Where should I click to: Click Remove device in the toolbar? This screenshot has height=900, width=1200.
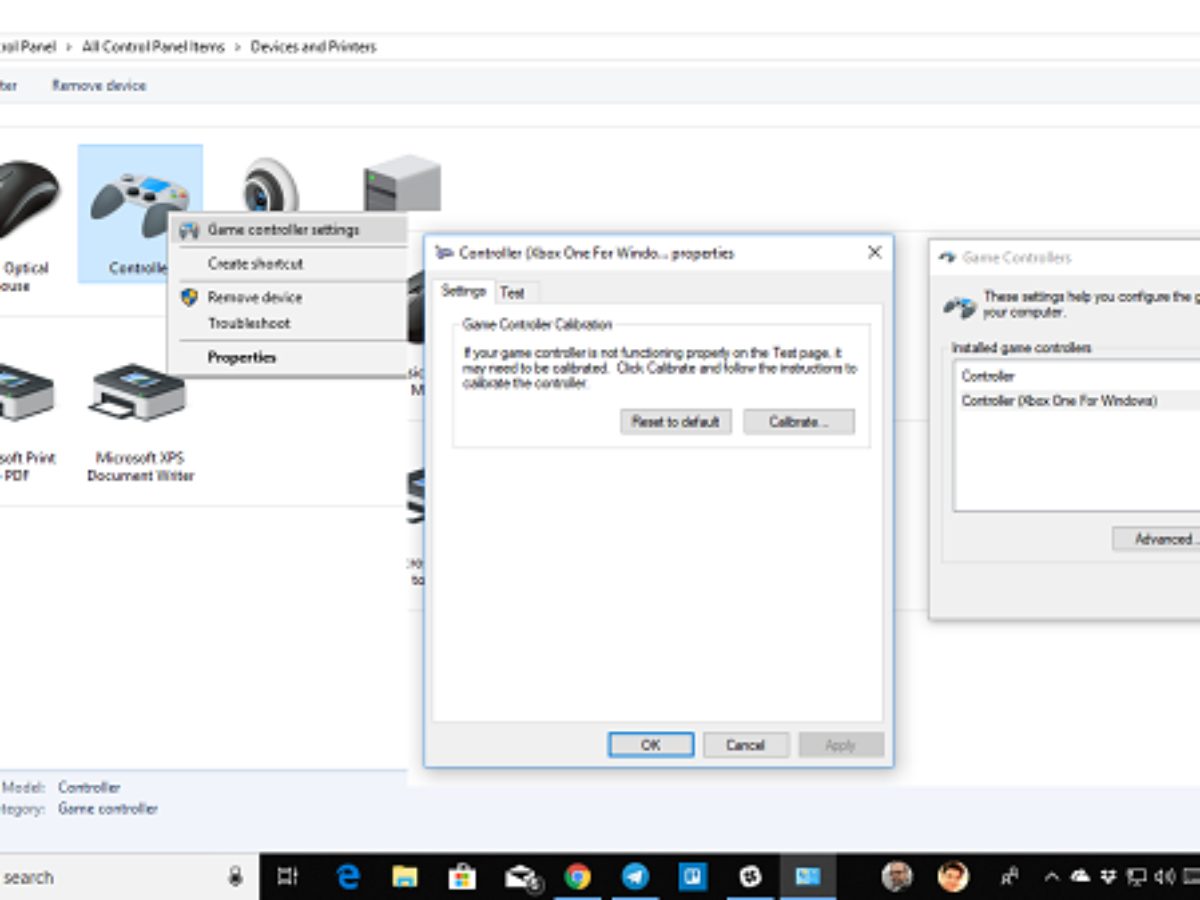click(99, 86)
